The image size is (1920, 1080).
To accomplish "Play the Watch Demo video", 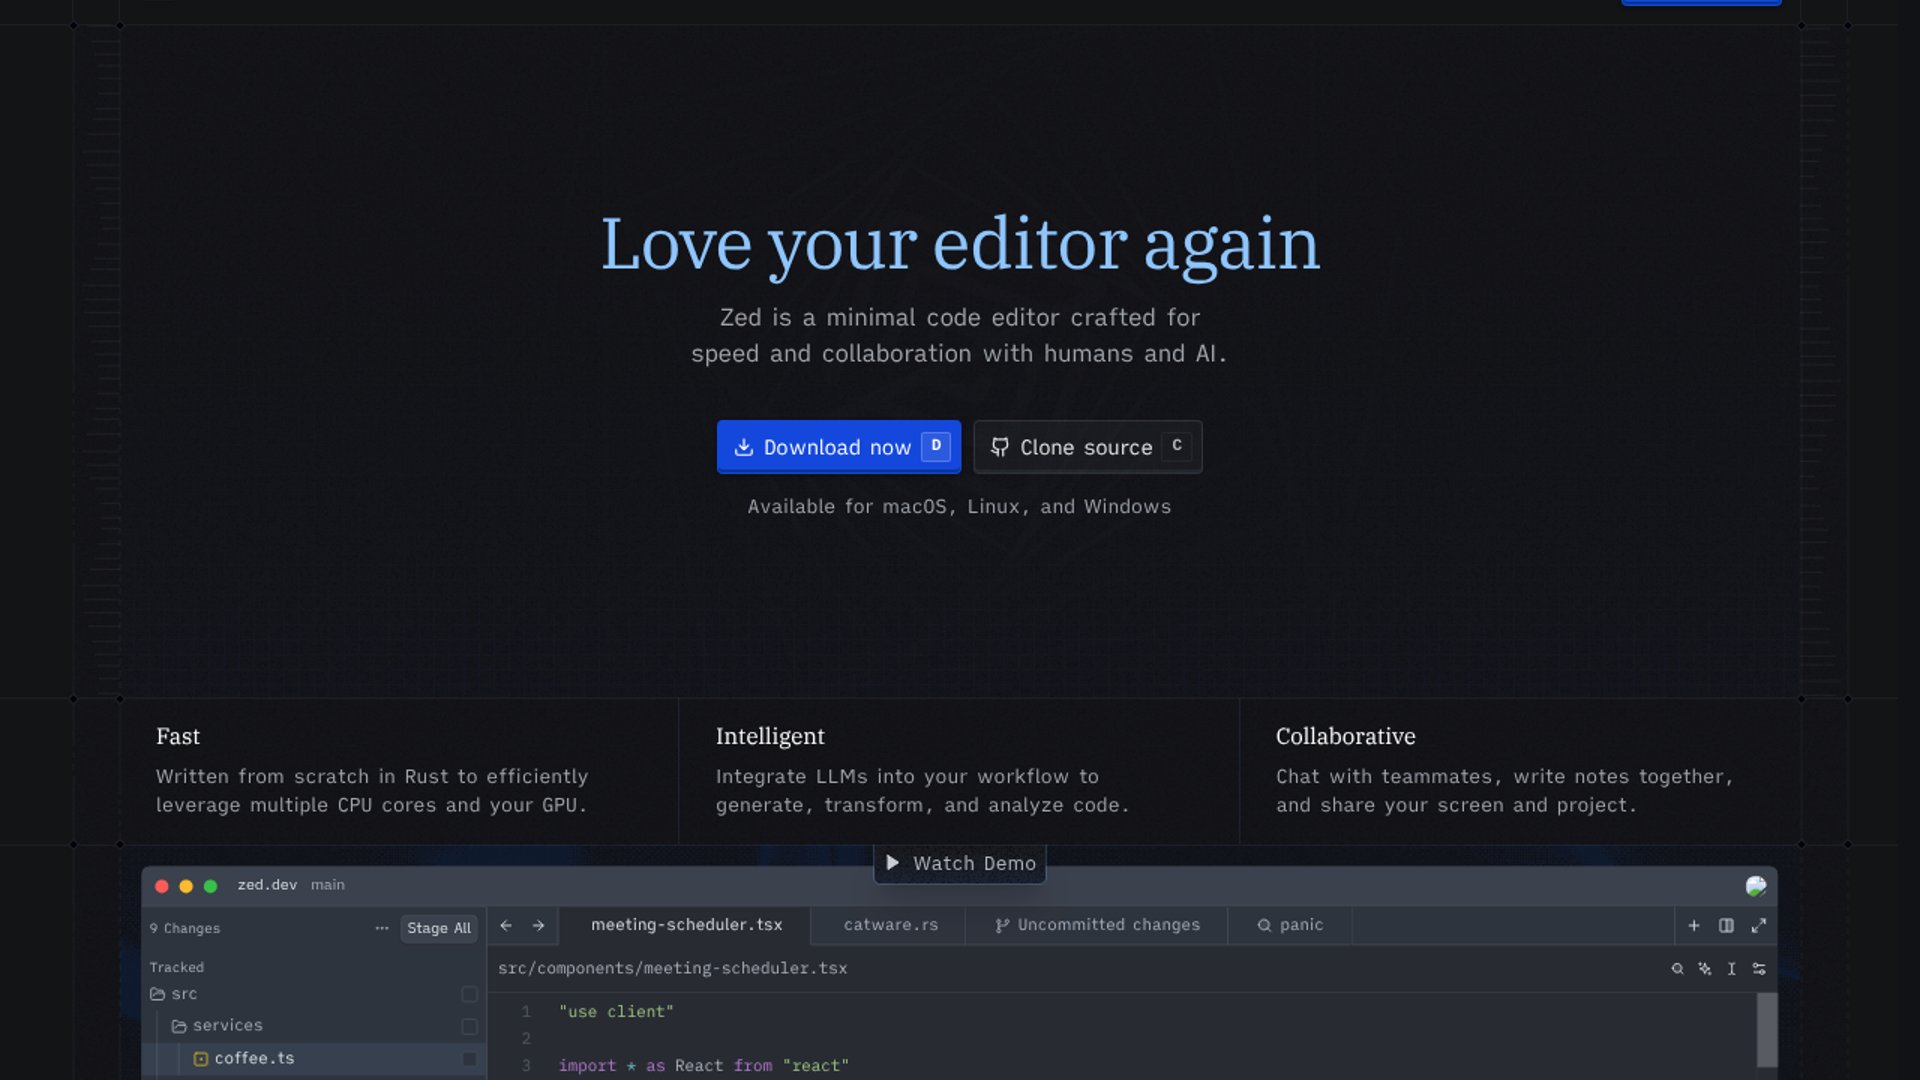I will point(960,864).
